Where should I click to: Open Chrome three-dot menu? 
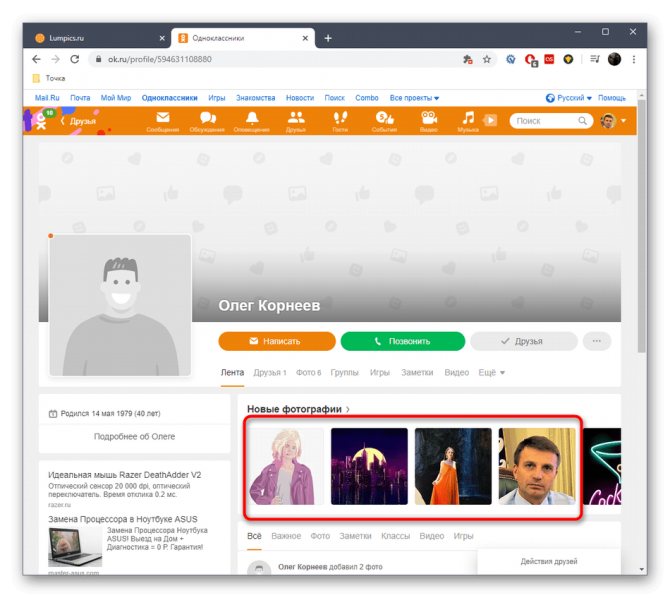point(634,59)
